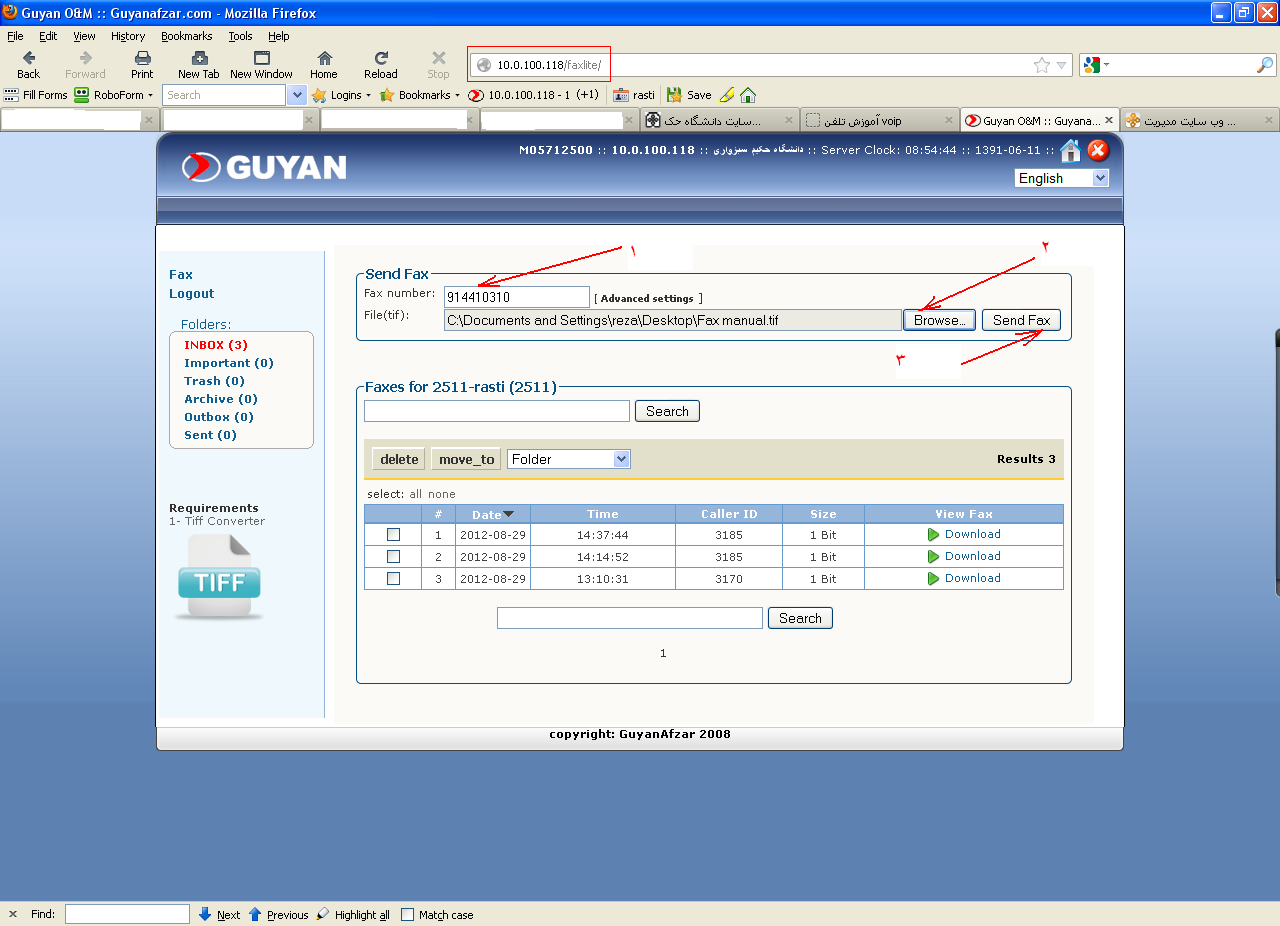Click play icon for 14:14:52 fax
Viewport: 1280px width, 926px height.
click(934, 557)
